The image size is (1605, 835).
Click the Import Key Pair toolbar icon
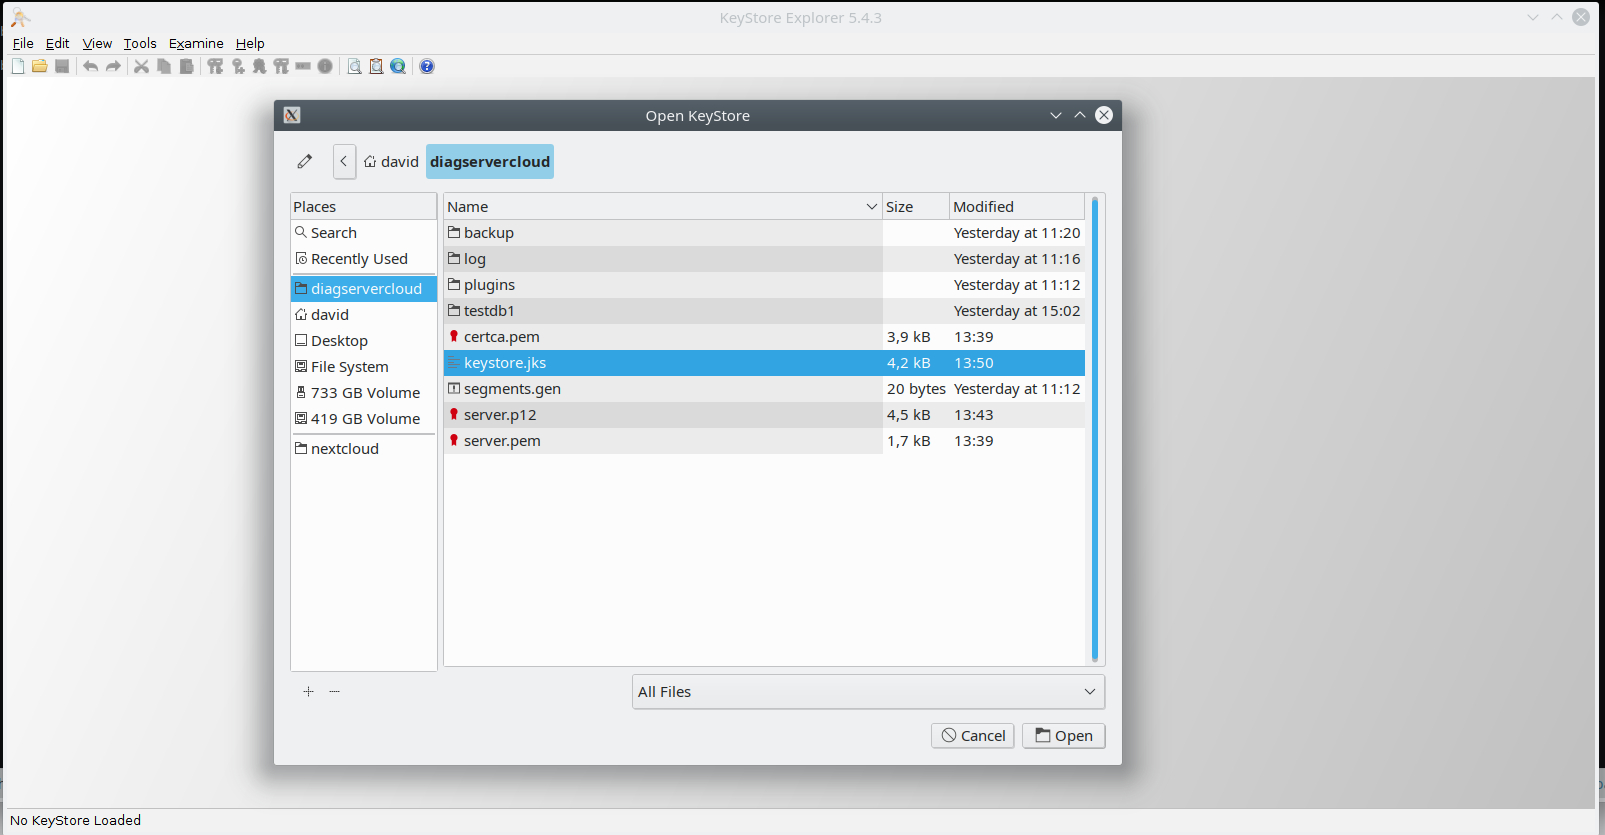coord(281,66)
